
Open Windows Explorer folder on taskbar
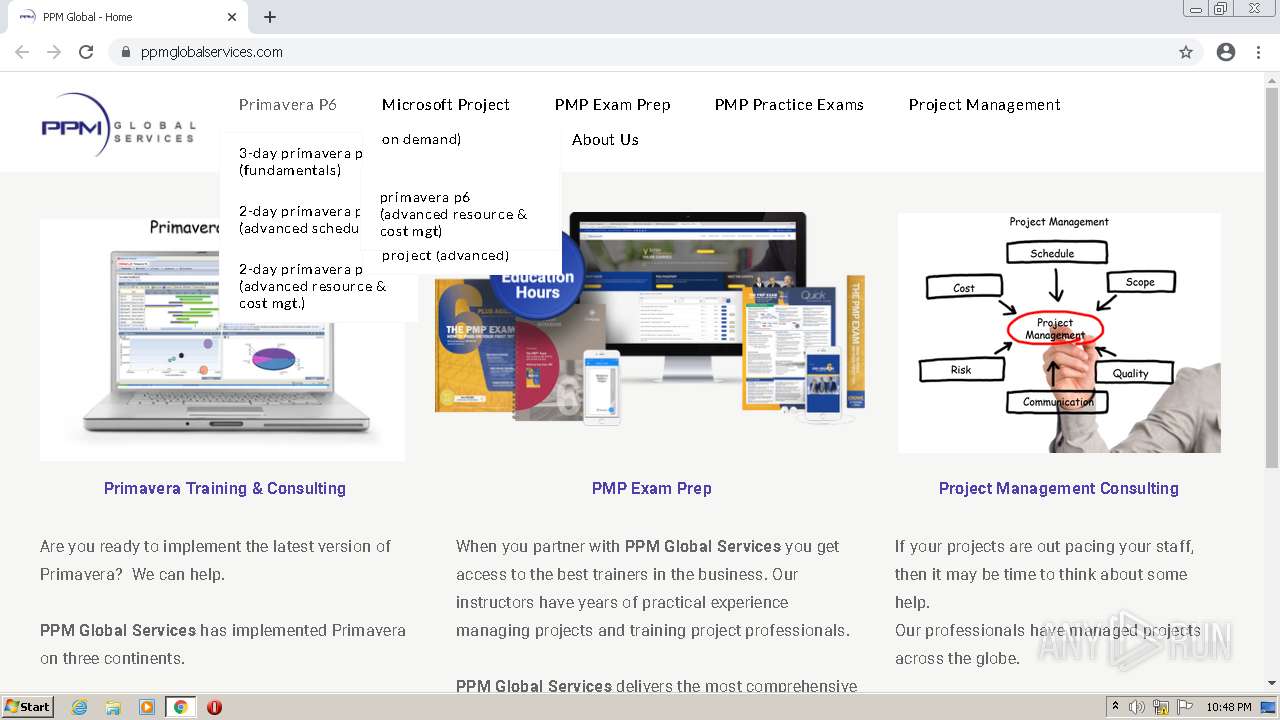pos(113,707)
